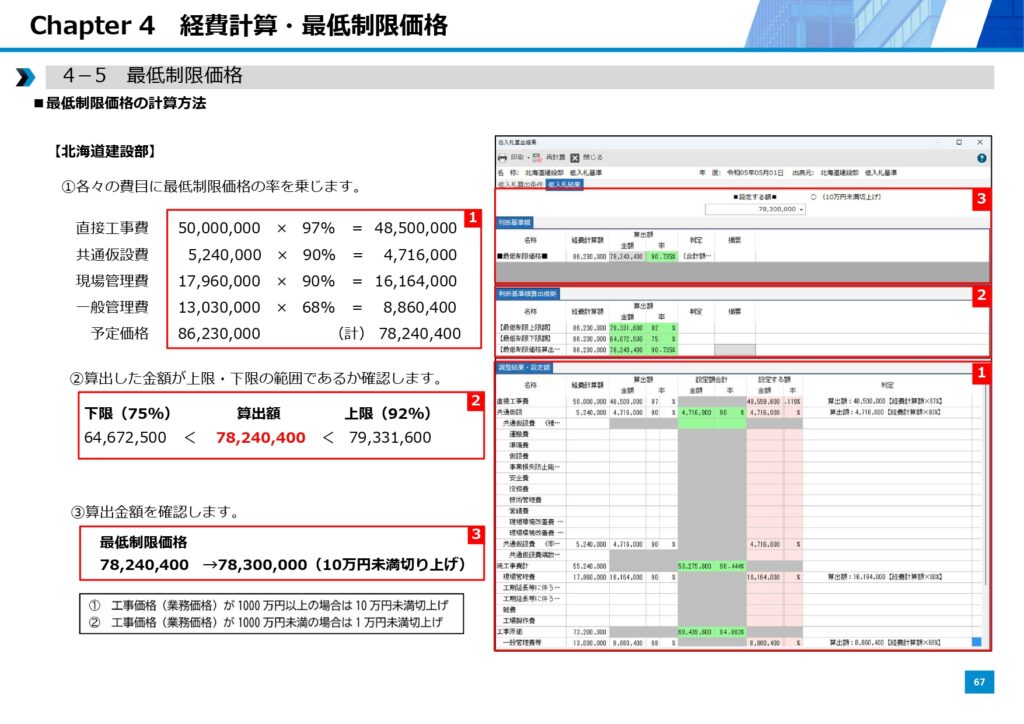Viewport: 1024px width, 724px height.
Task: Open the blue help question-mark icon
Action: pyautogui.click(x=981, y=157)
